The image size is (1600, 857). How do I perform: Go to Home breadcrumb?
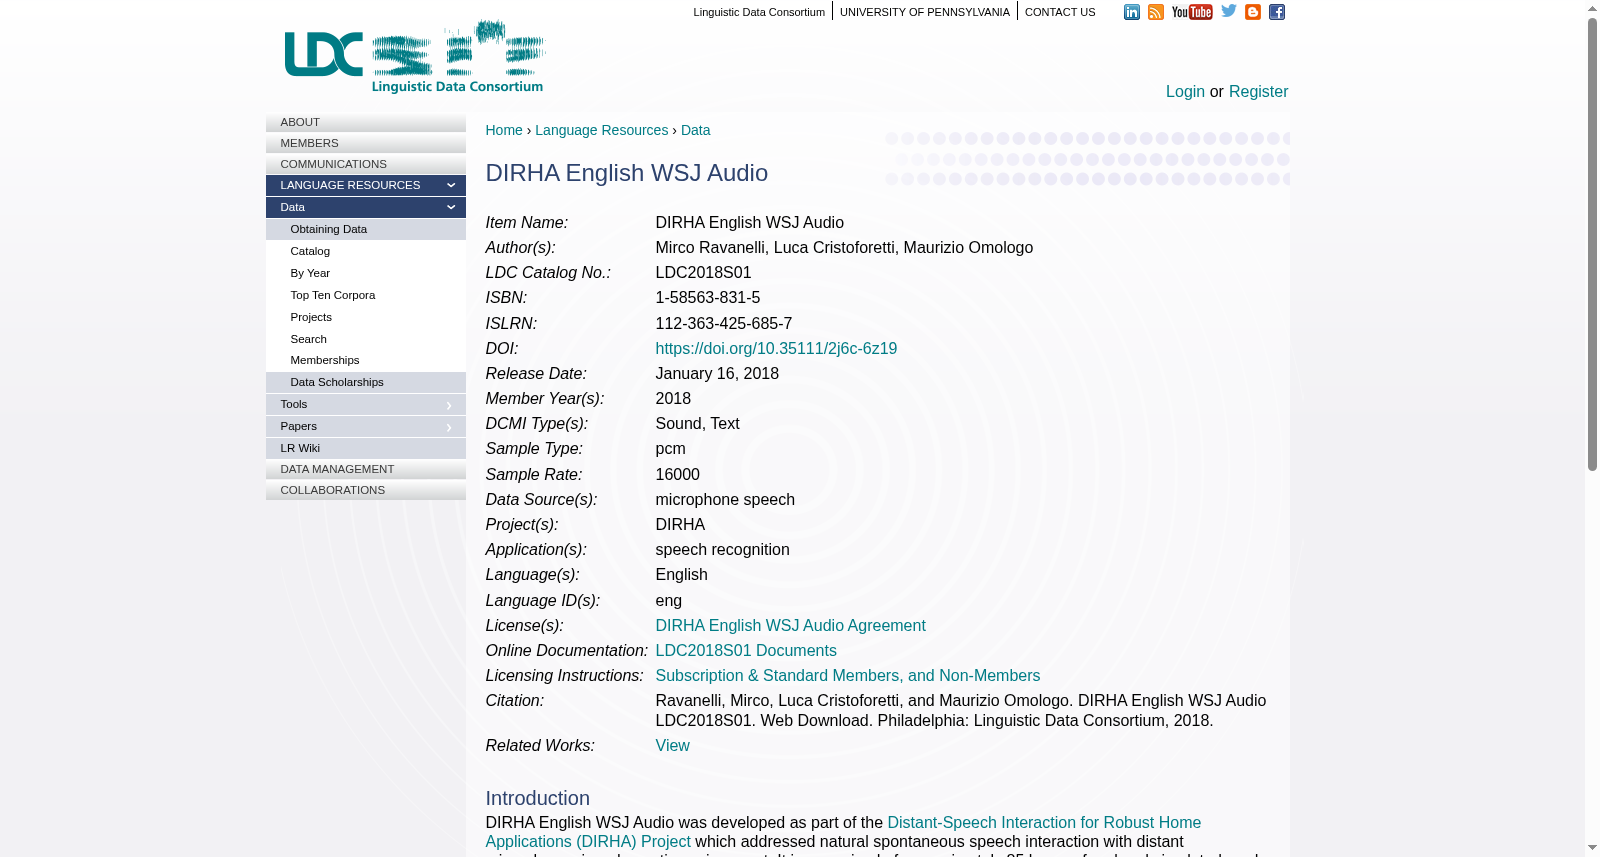coord(504,130)
